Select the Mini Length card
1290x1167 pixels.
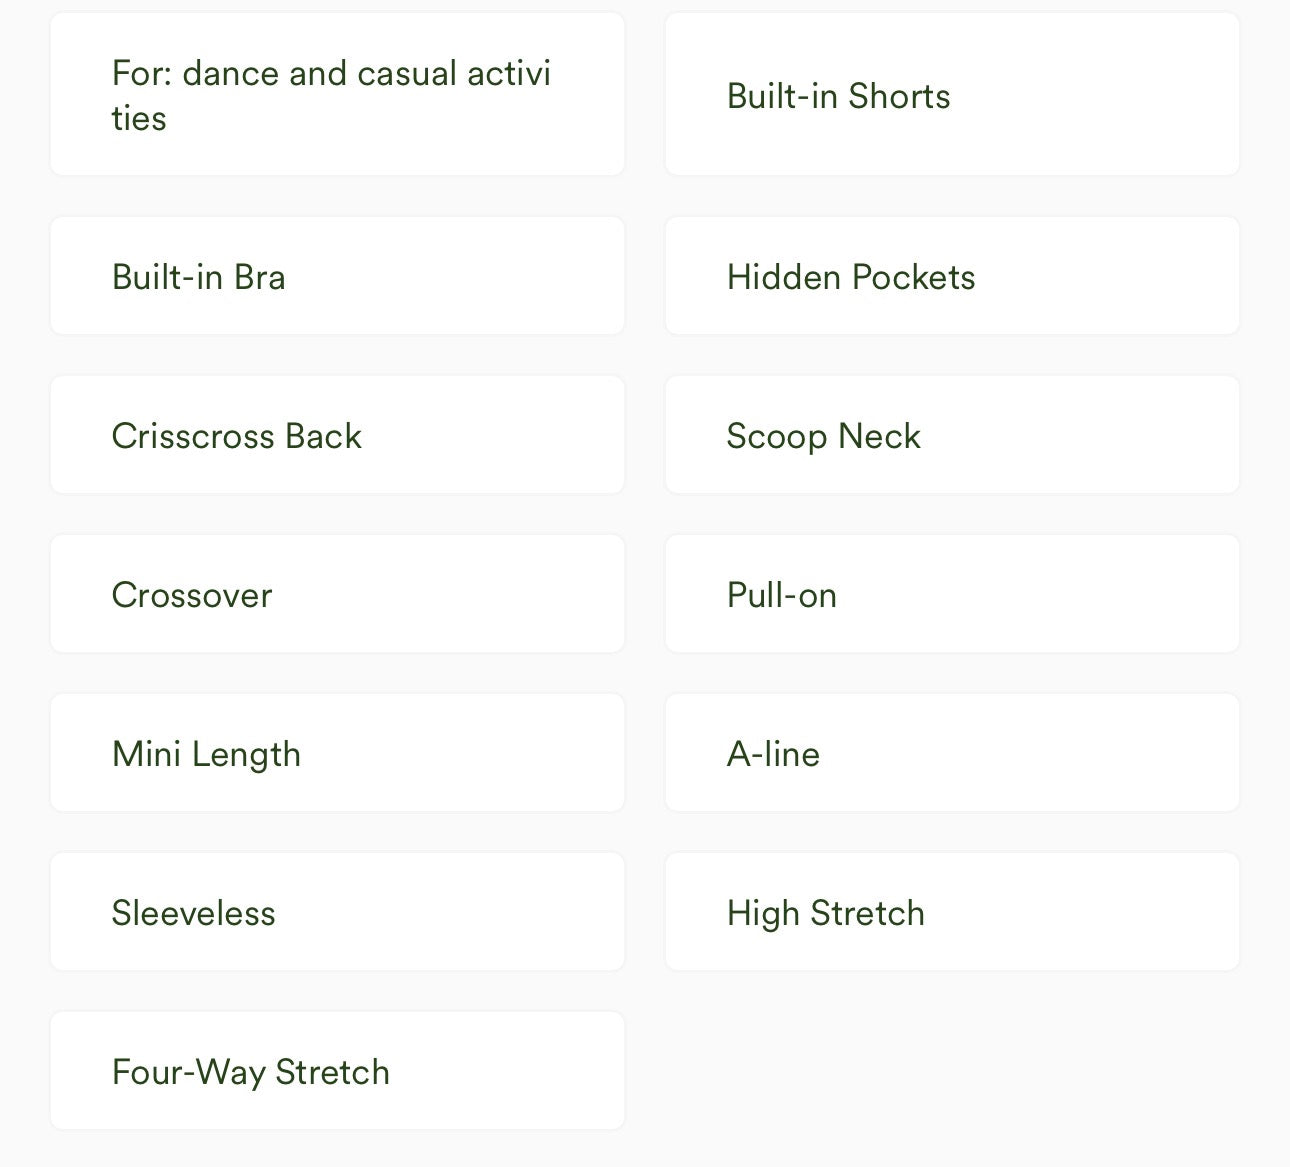[337, 753]
